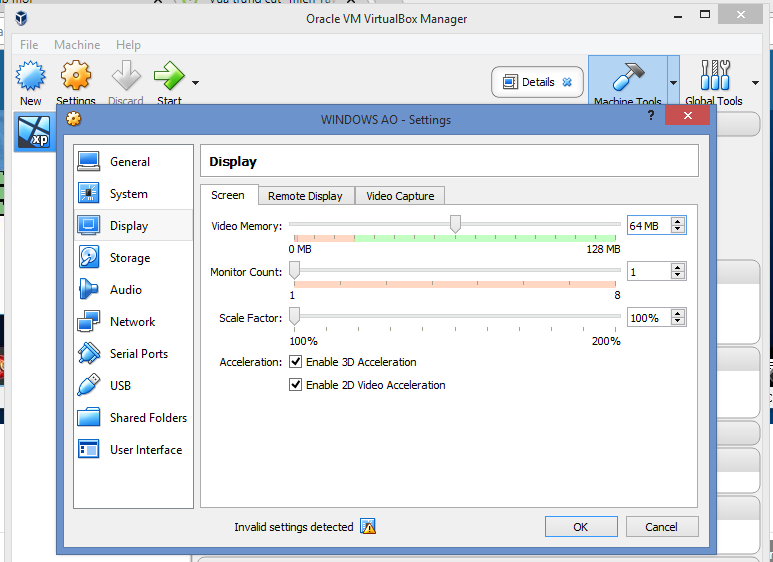Select the Windows XP virtual machine icon
773x562 pixels.
click(34, 132)
